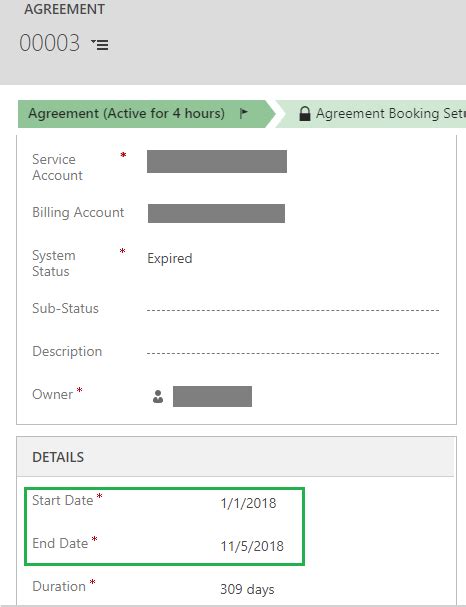This screenshot has width=466, height=607.
Task: Click the Start Date field label
Action: pyautogui.click(x=63, y=500)
